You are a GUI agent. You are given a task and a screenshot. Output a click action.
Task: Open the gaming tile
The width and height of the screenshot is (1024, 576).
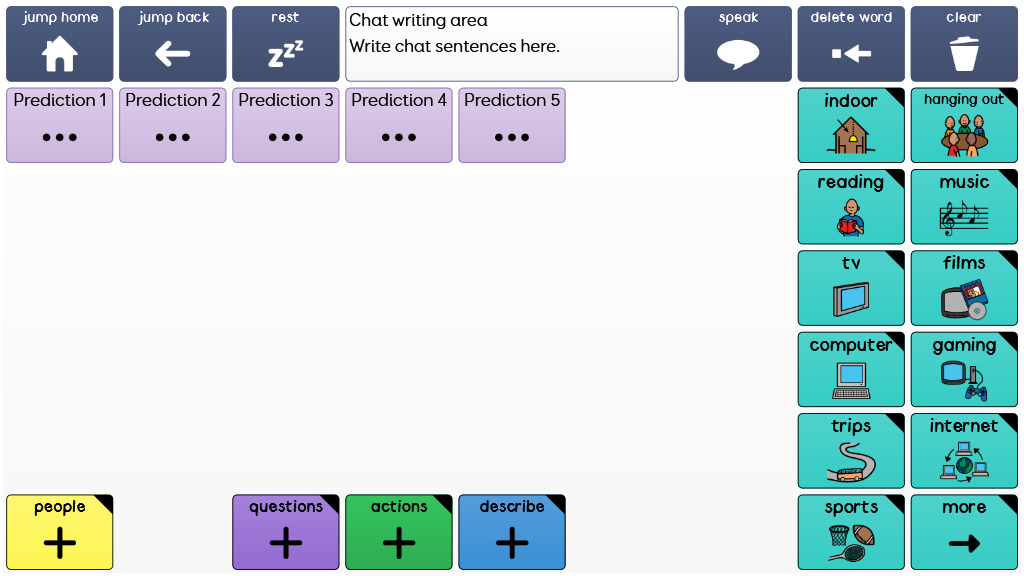tap(964, 369)
